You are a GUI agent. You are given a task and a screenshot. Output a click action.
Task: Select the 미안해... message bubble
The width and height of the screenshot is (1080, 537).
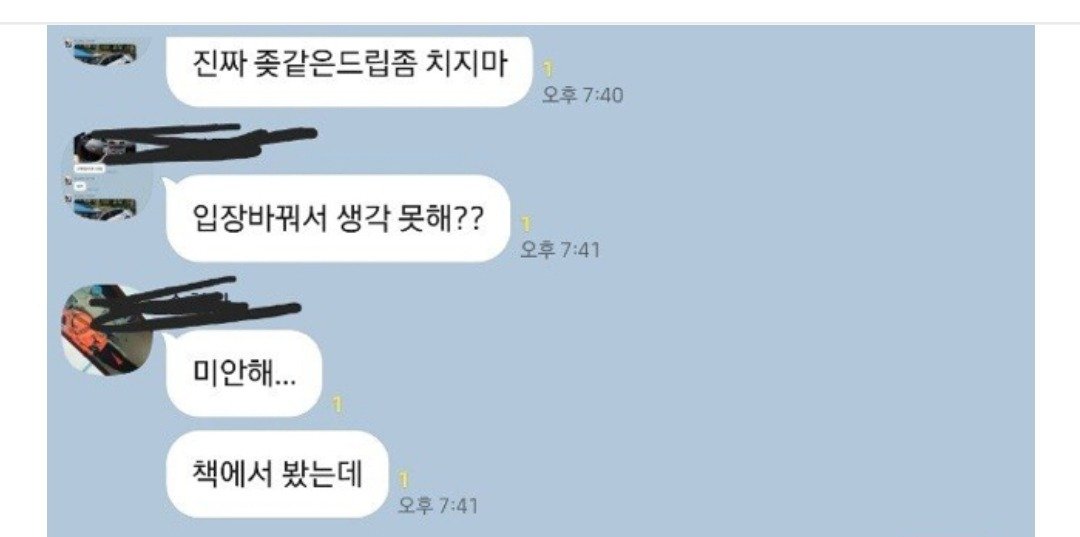(244, 373)
